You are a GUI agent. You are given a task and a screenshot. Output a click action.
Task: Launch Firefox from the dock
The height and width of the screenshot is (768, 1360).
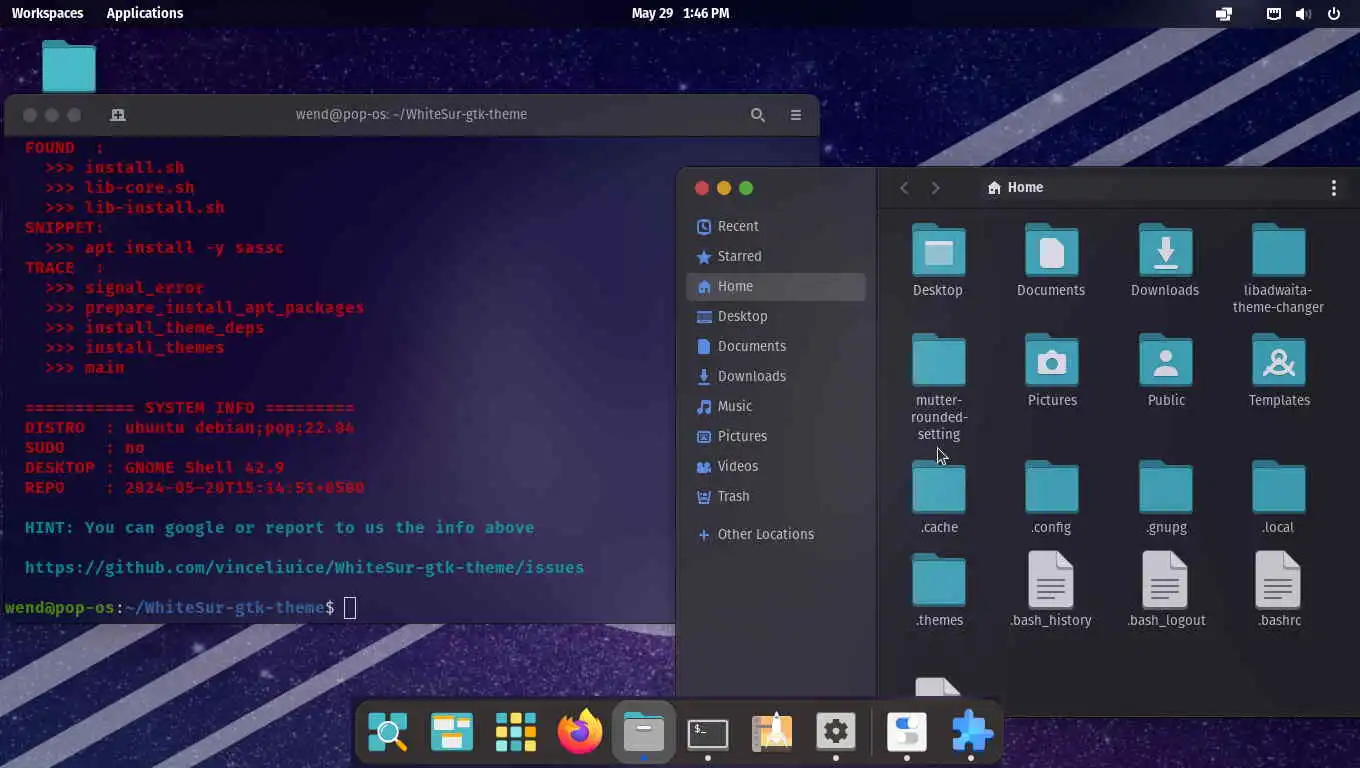[580, 733]
